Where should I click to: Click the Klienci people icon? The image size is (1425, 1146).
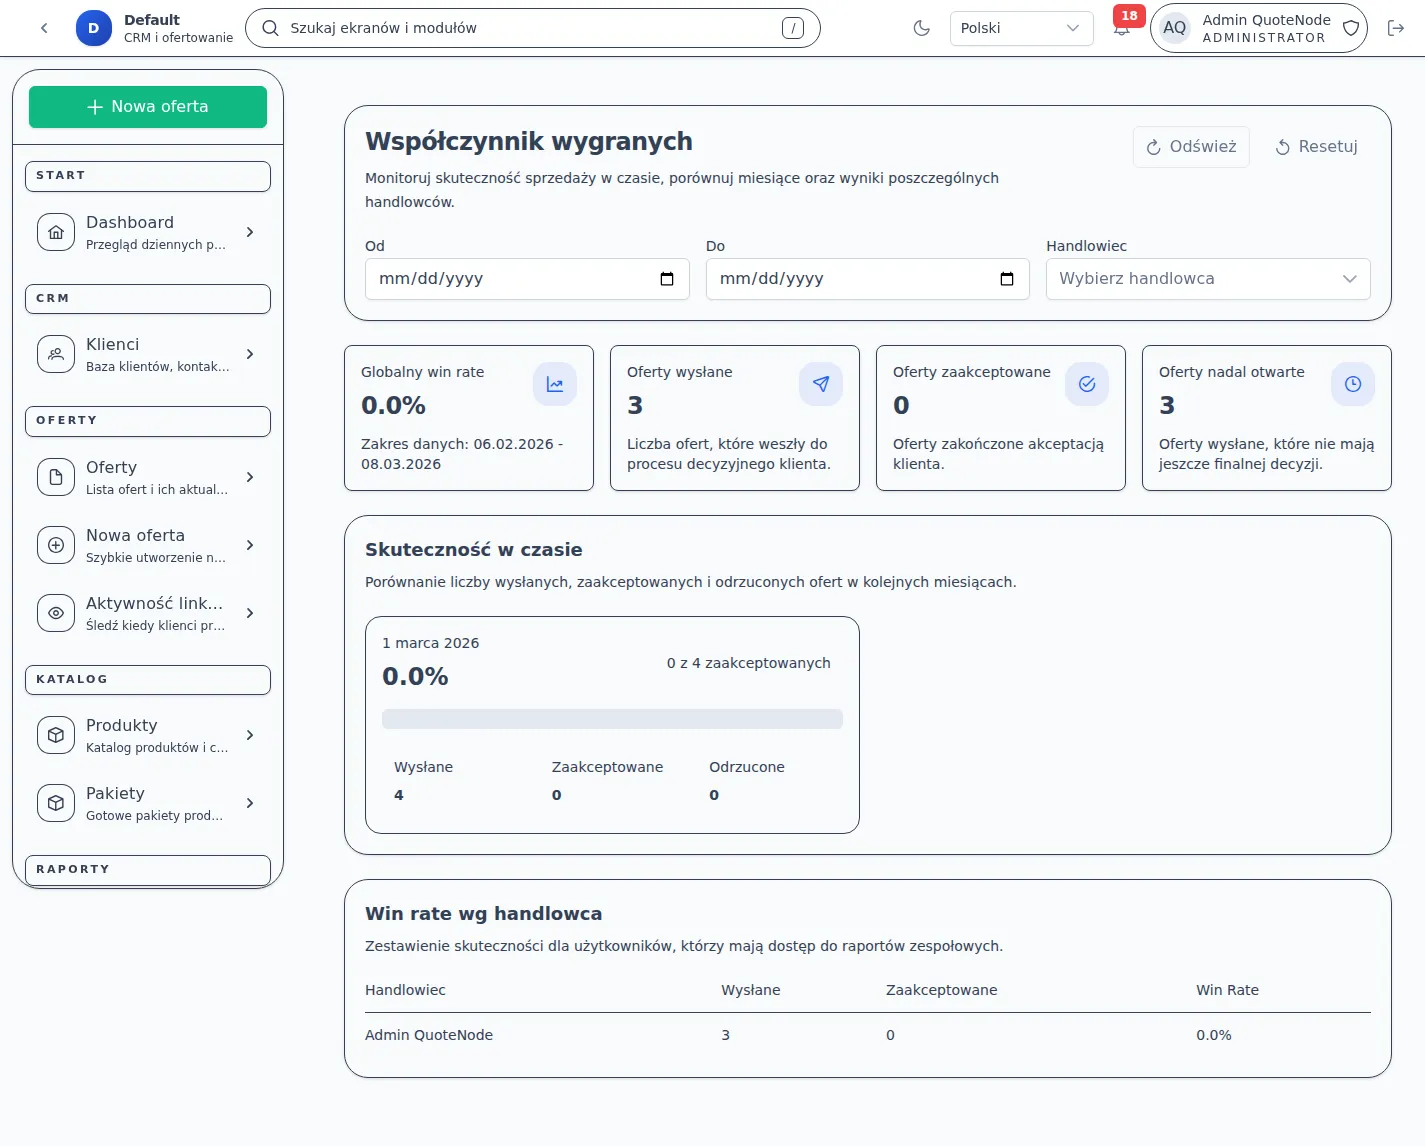56,354
